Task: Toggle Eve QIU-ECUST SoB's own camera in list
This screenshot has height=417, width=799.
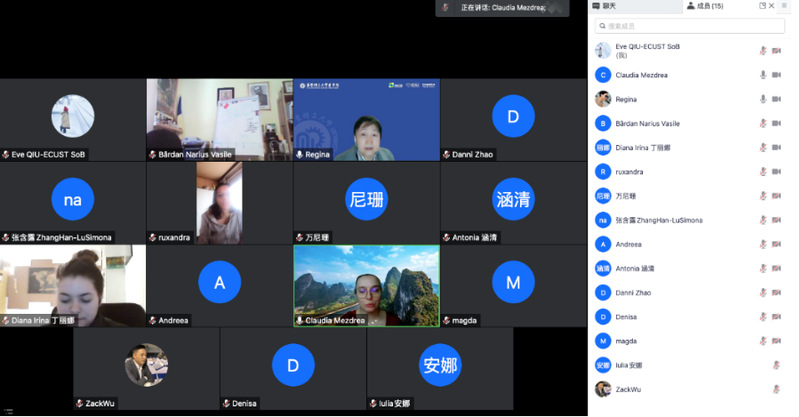Action: pyautogui.click(x=777, y=50)
